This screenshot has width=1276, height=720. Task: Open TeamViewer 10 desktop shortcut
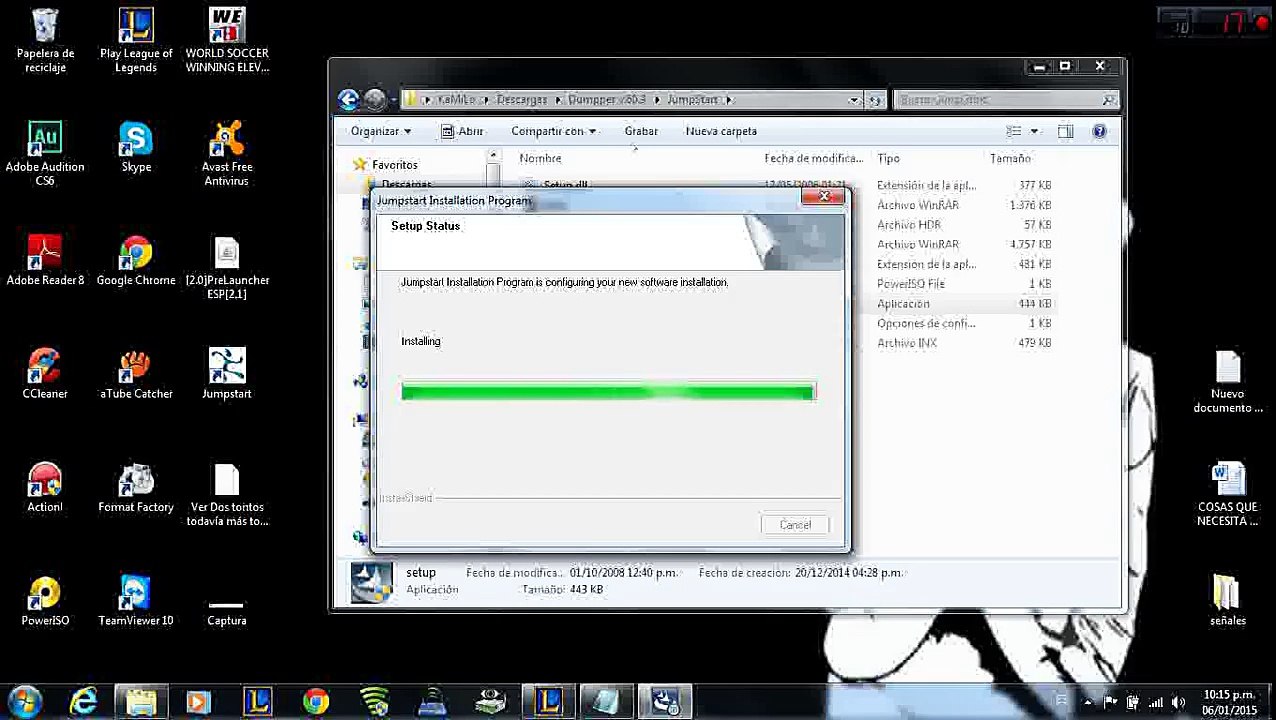[x=136, y=601]
